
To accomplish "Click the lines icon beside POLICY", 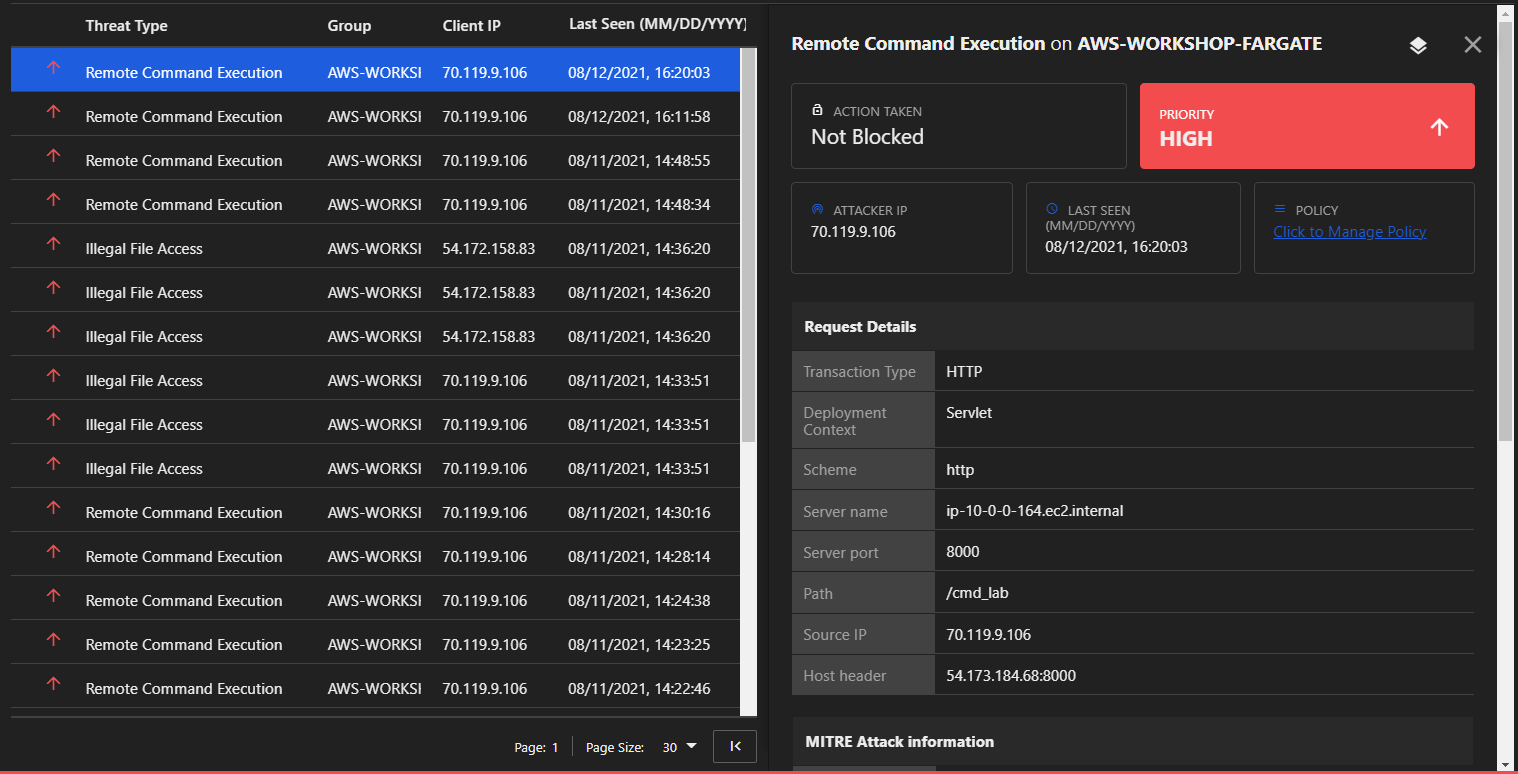I will pyautogui.click(x=1279, y=209).
